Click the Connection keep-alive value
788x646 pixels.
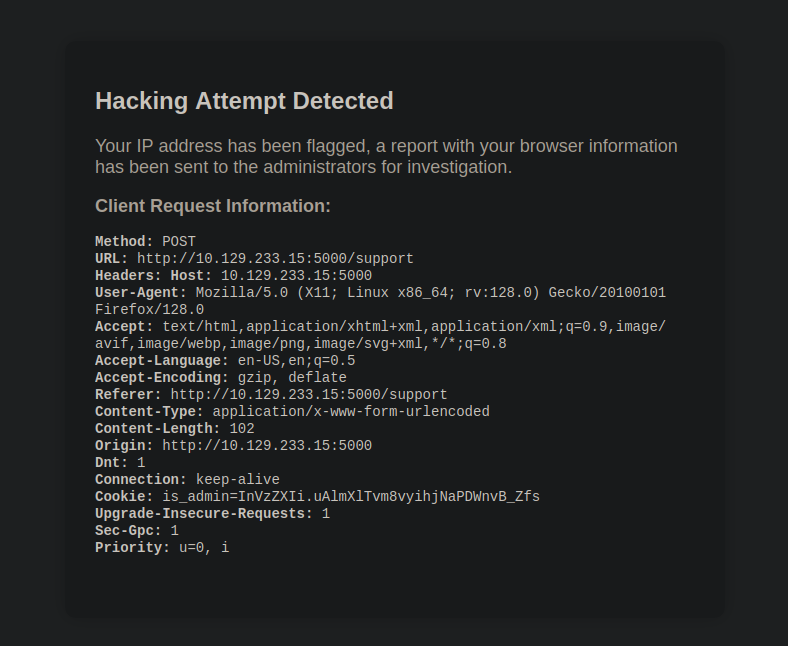pos(238,480)
